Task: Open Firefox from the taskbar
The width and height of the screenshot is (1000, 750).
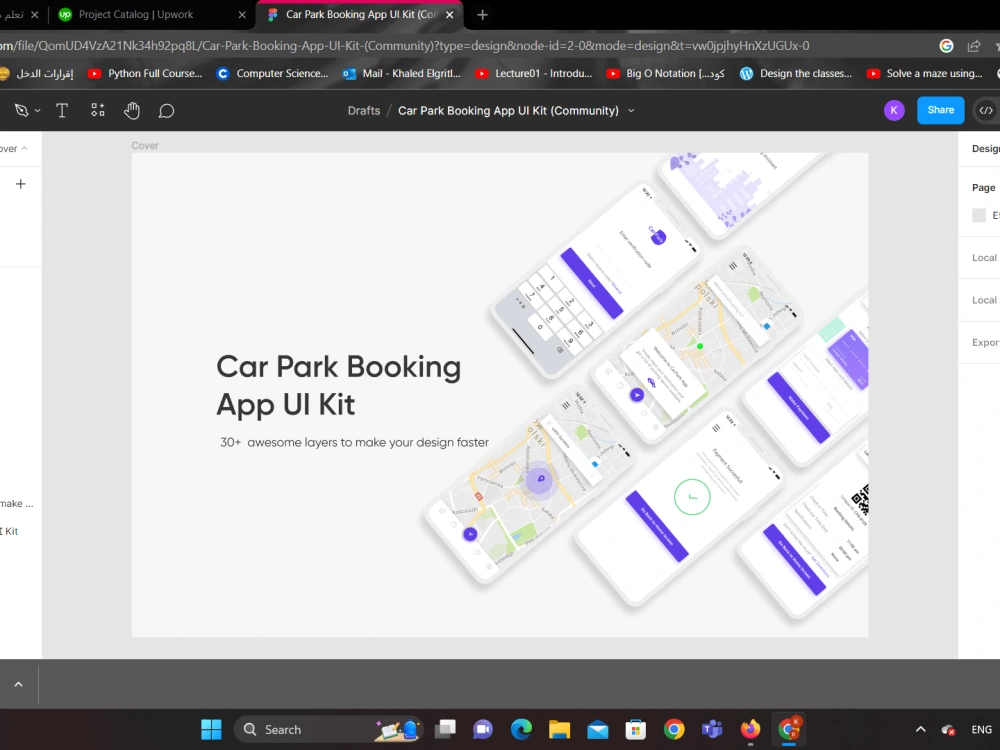Action: pos(750,729)
